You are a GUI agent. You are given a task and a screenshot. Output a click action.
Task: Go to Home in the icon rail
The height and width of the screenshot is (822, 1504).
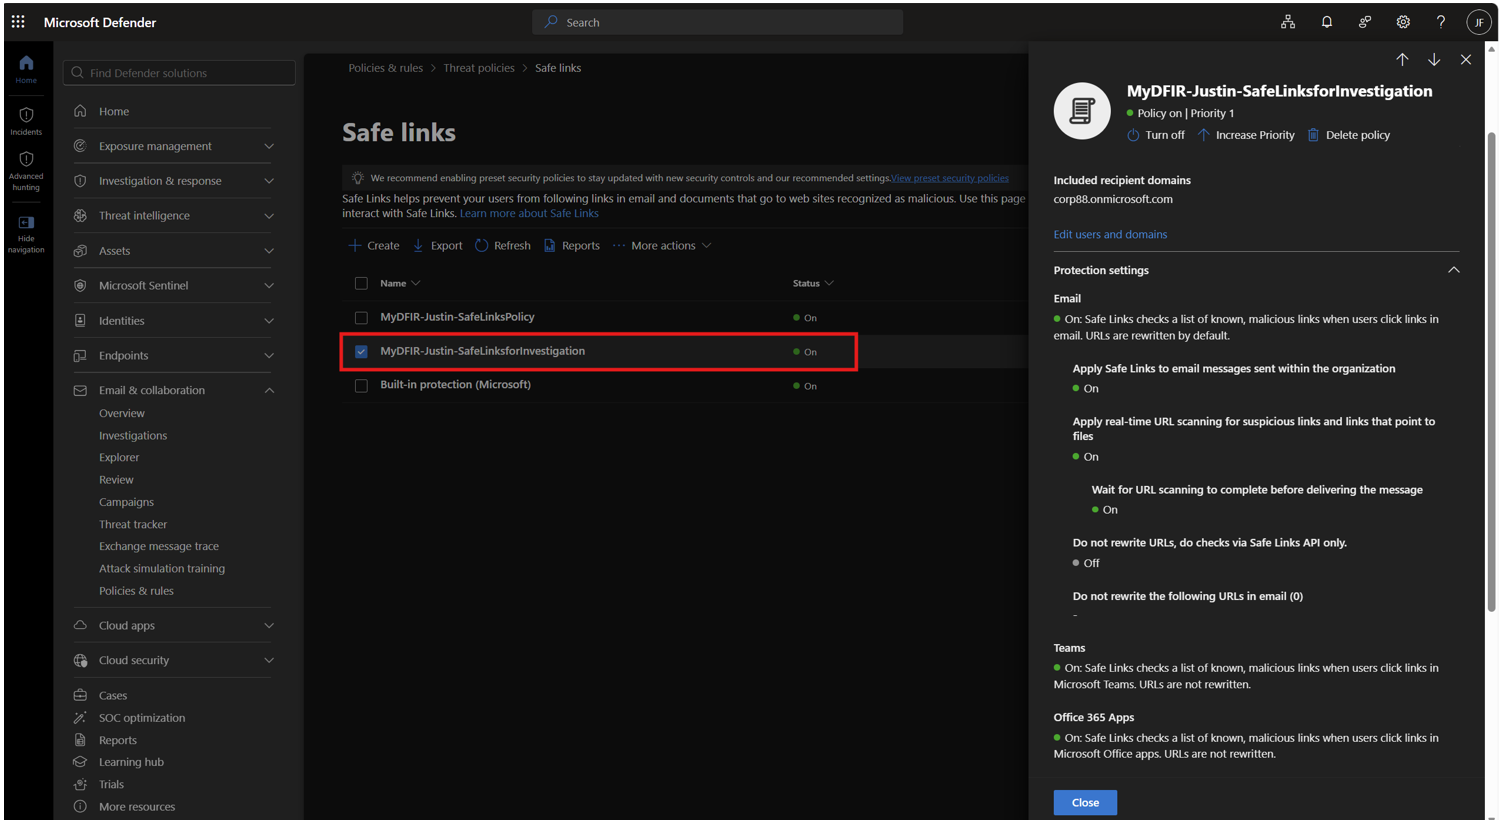click(26, 69)
